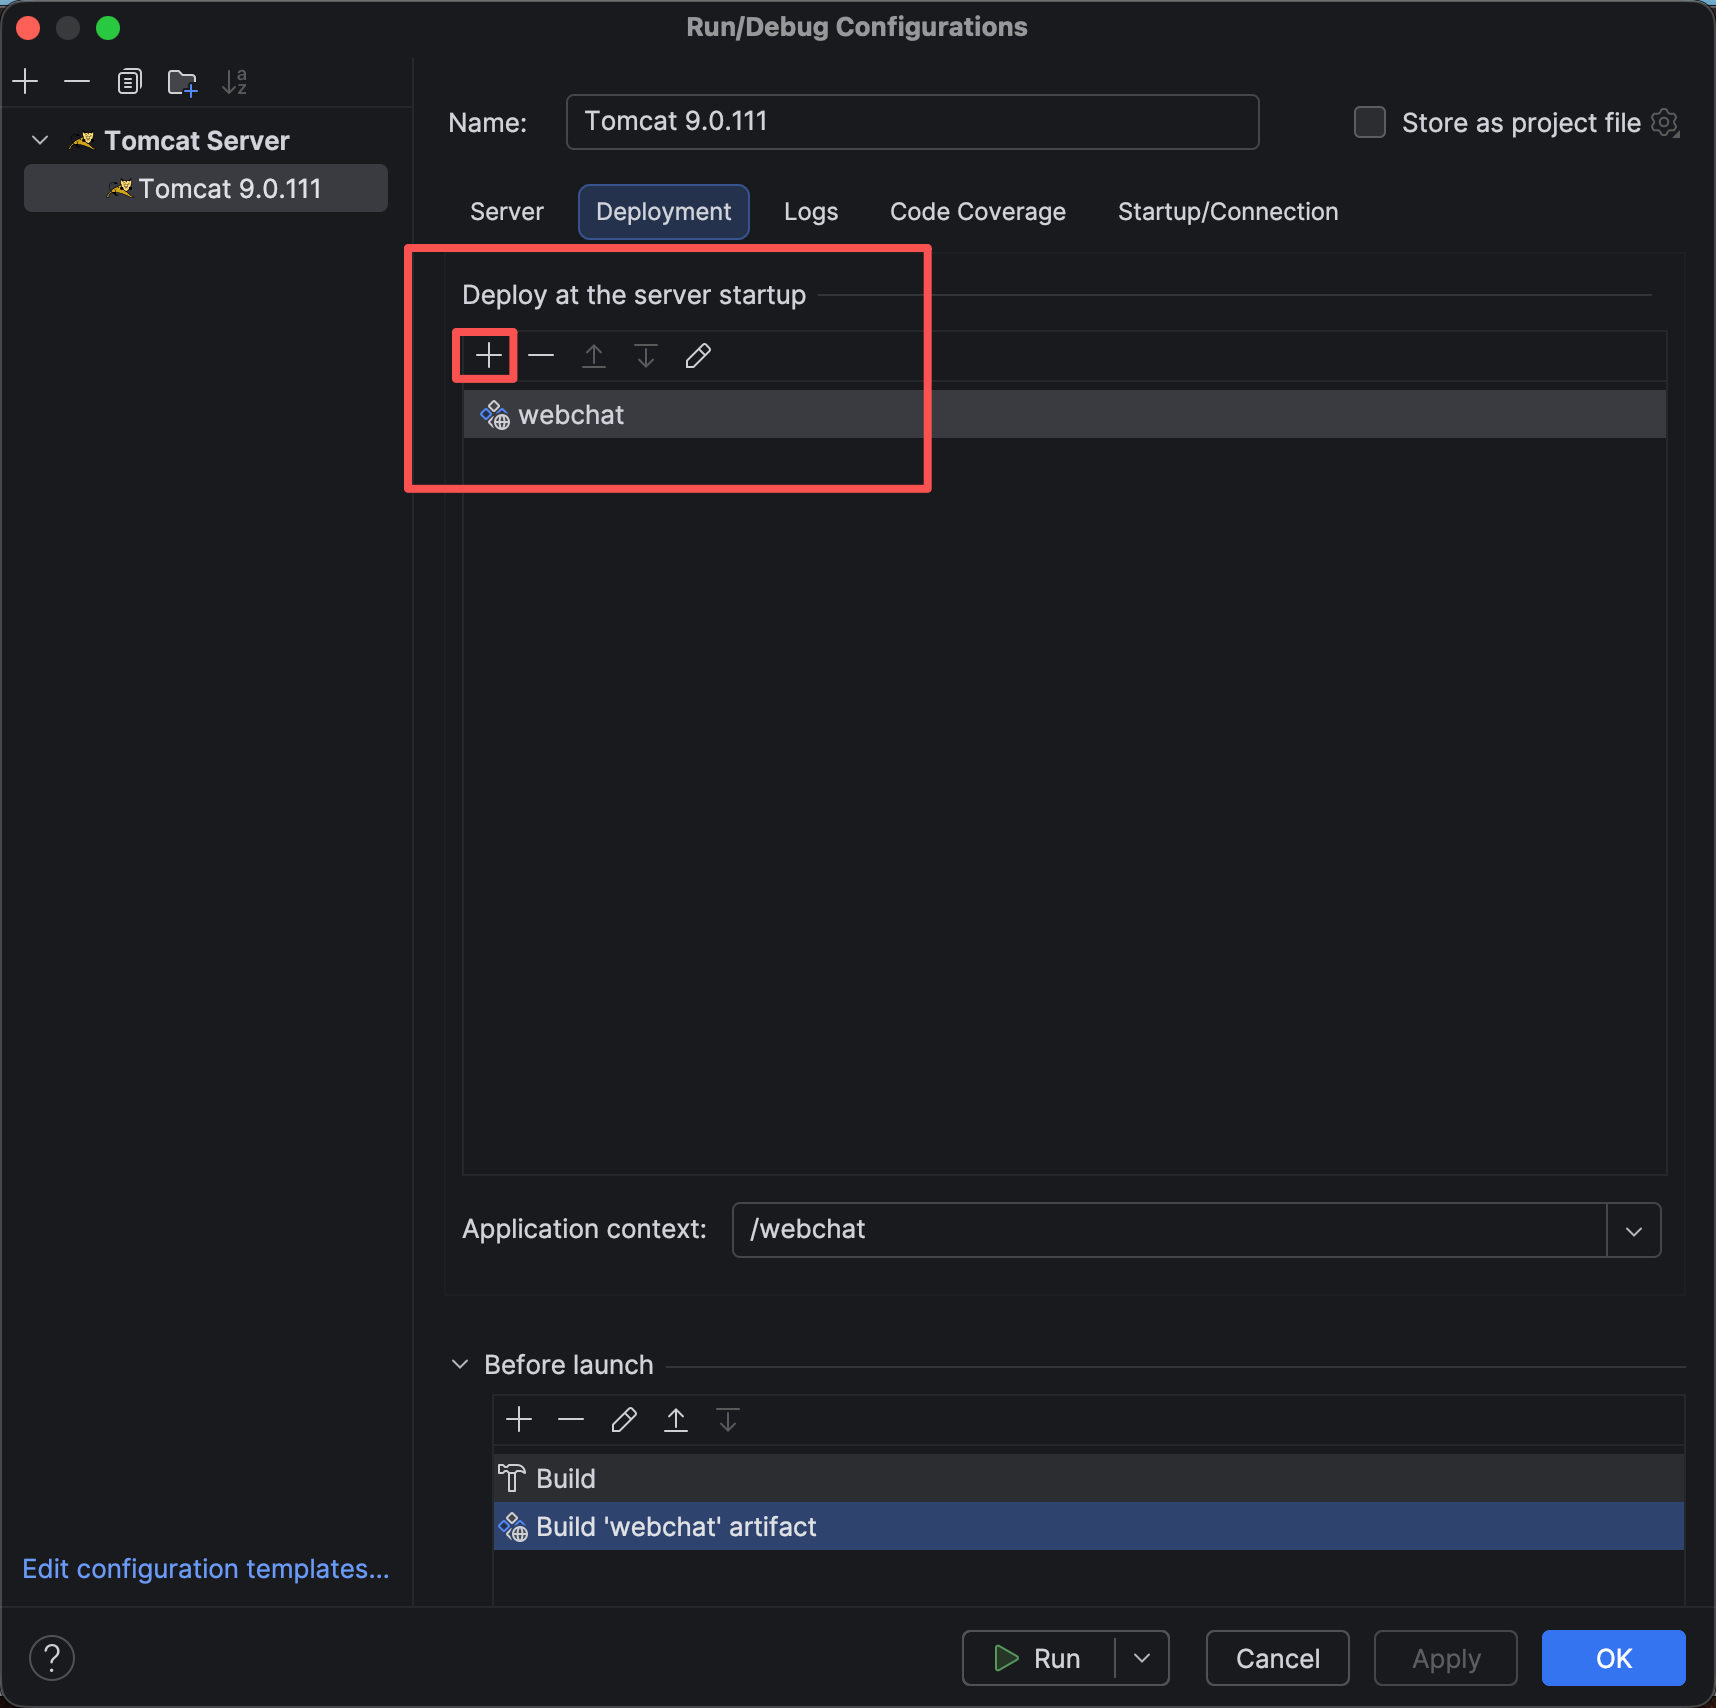Collapse the Before launch section
This screenshot has width=1716, height=1708.
coord(460,1364)
